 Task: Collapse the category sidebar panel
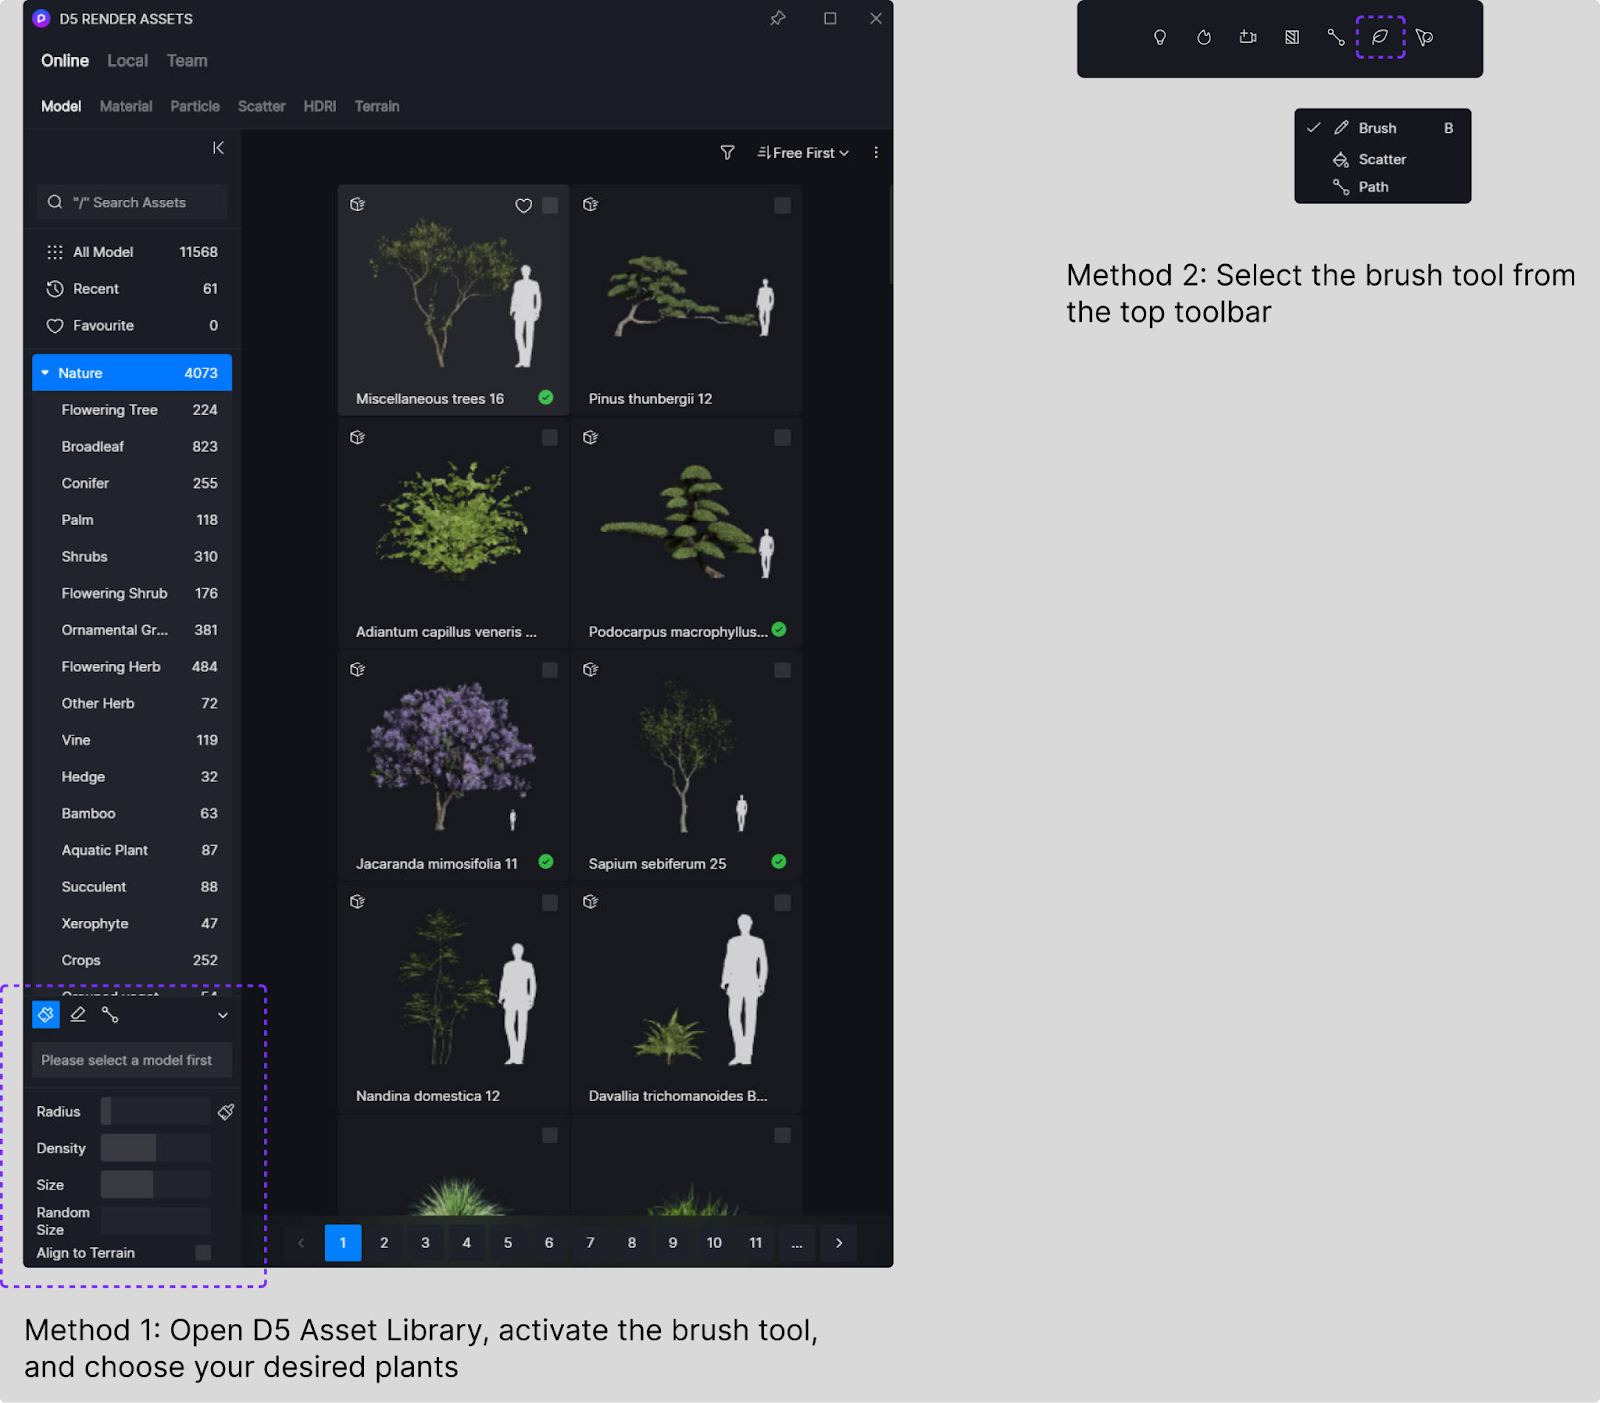(x=218, y=148)
